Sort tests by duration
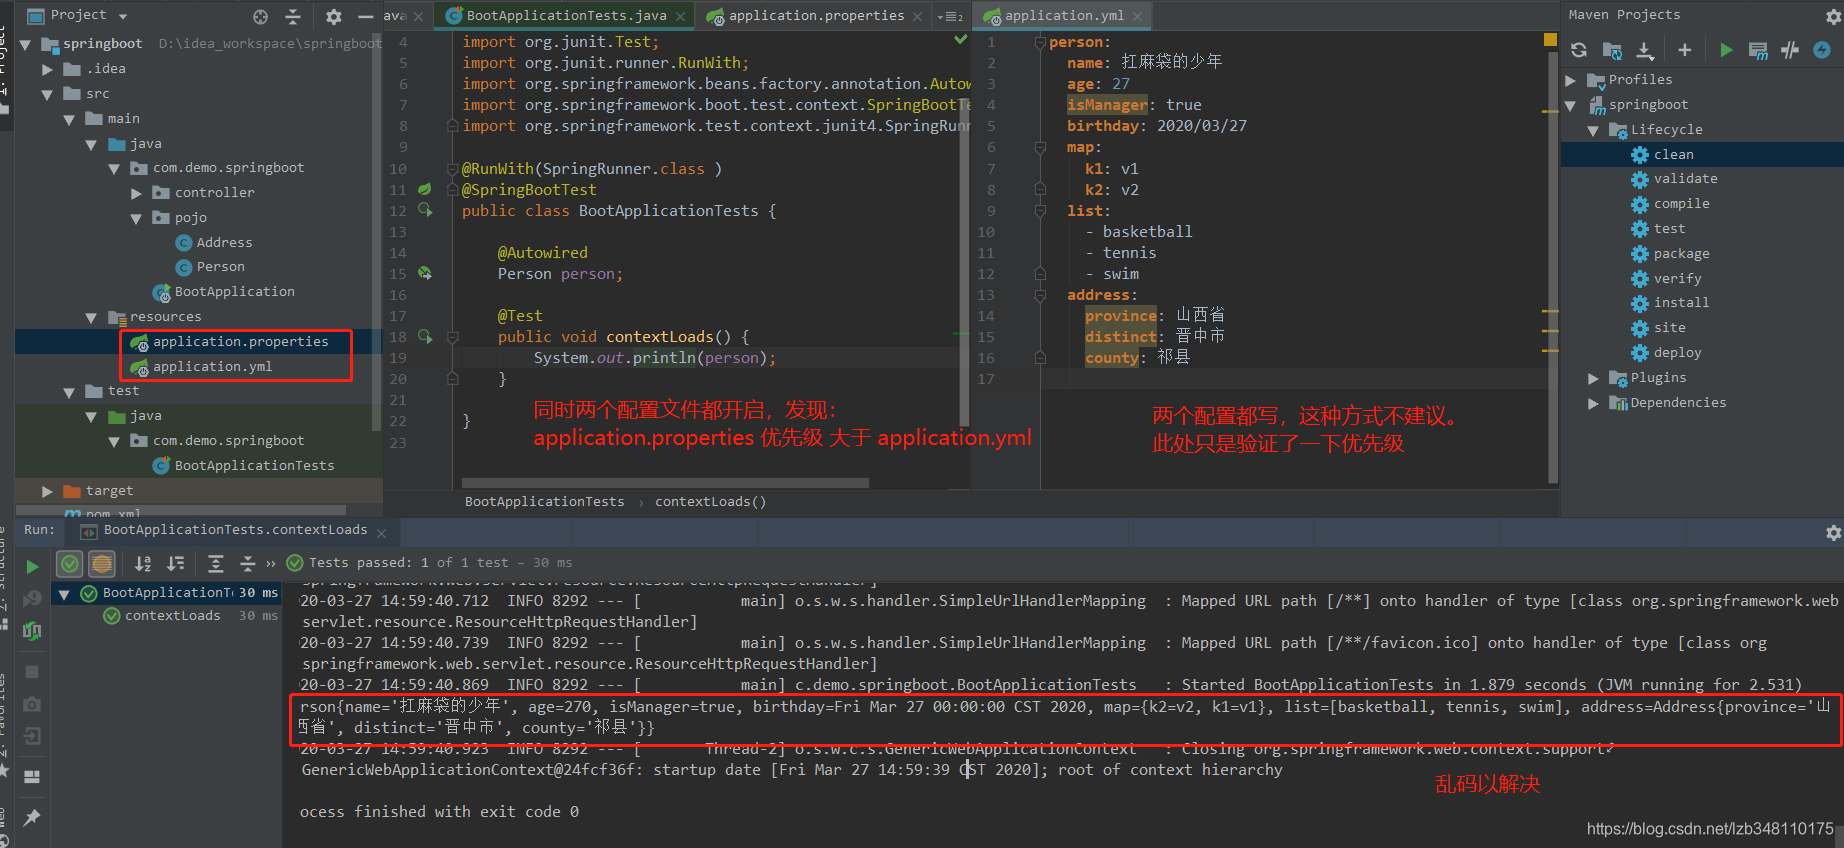The width and height of the screenshot is (1844, 848). 176,564
